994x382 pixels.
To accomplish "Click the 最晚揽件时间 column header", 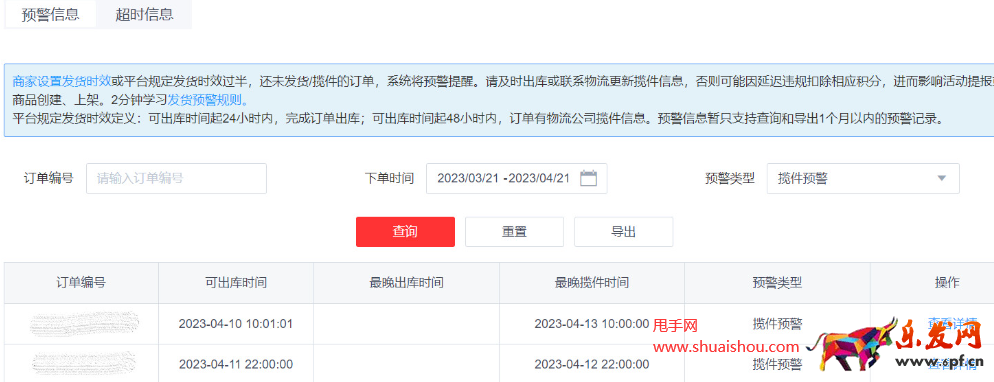I will point(591,283).
